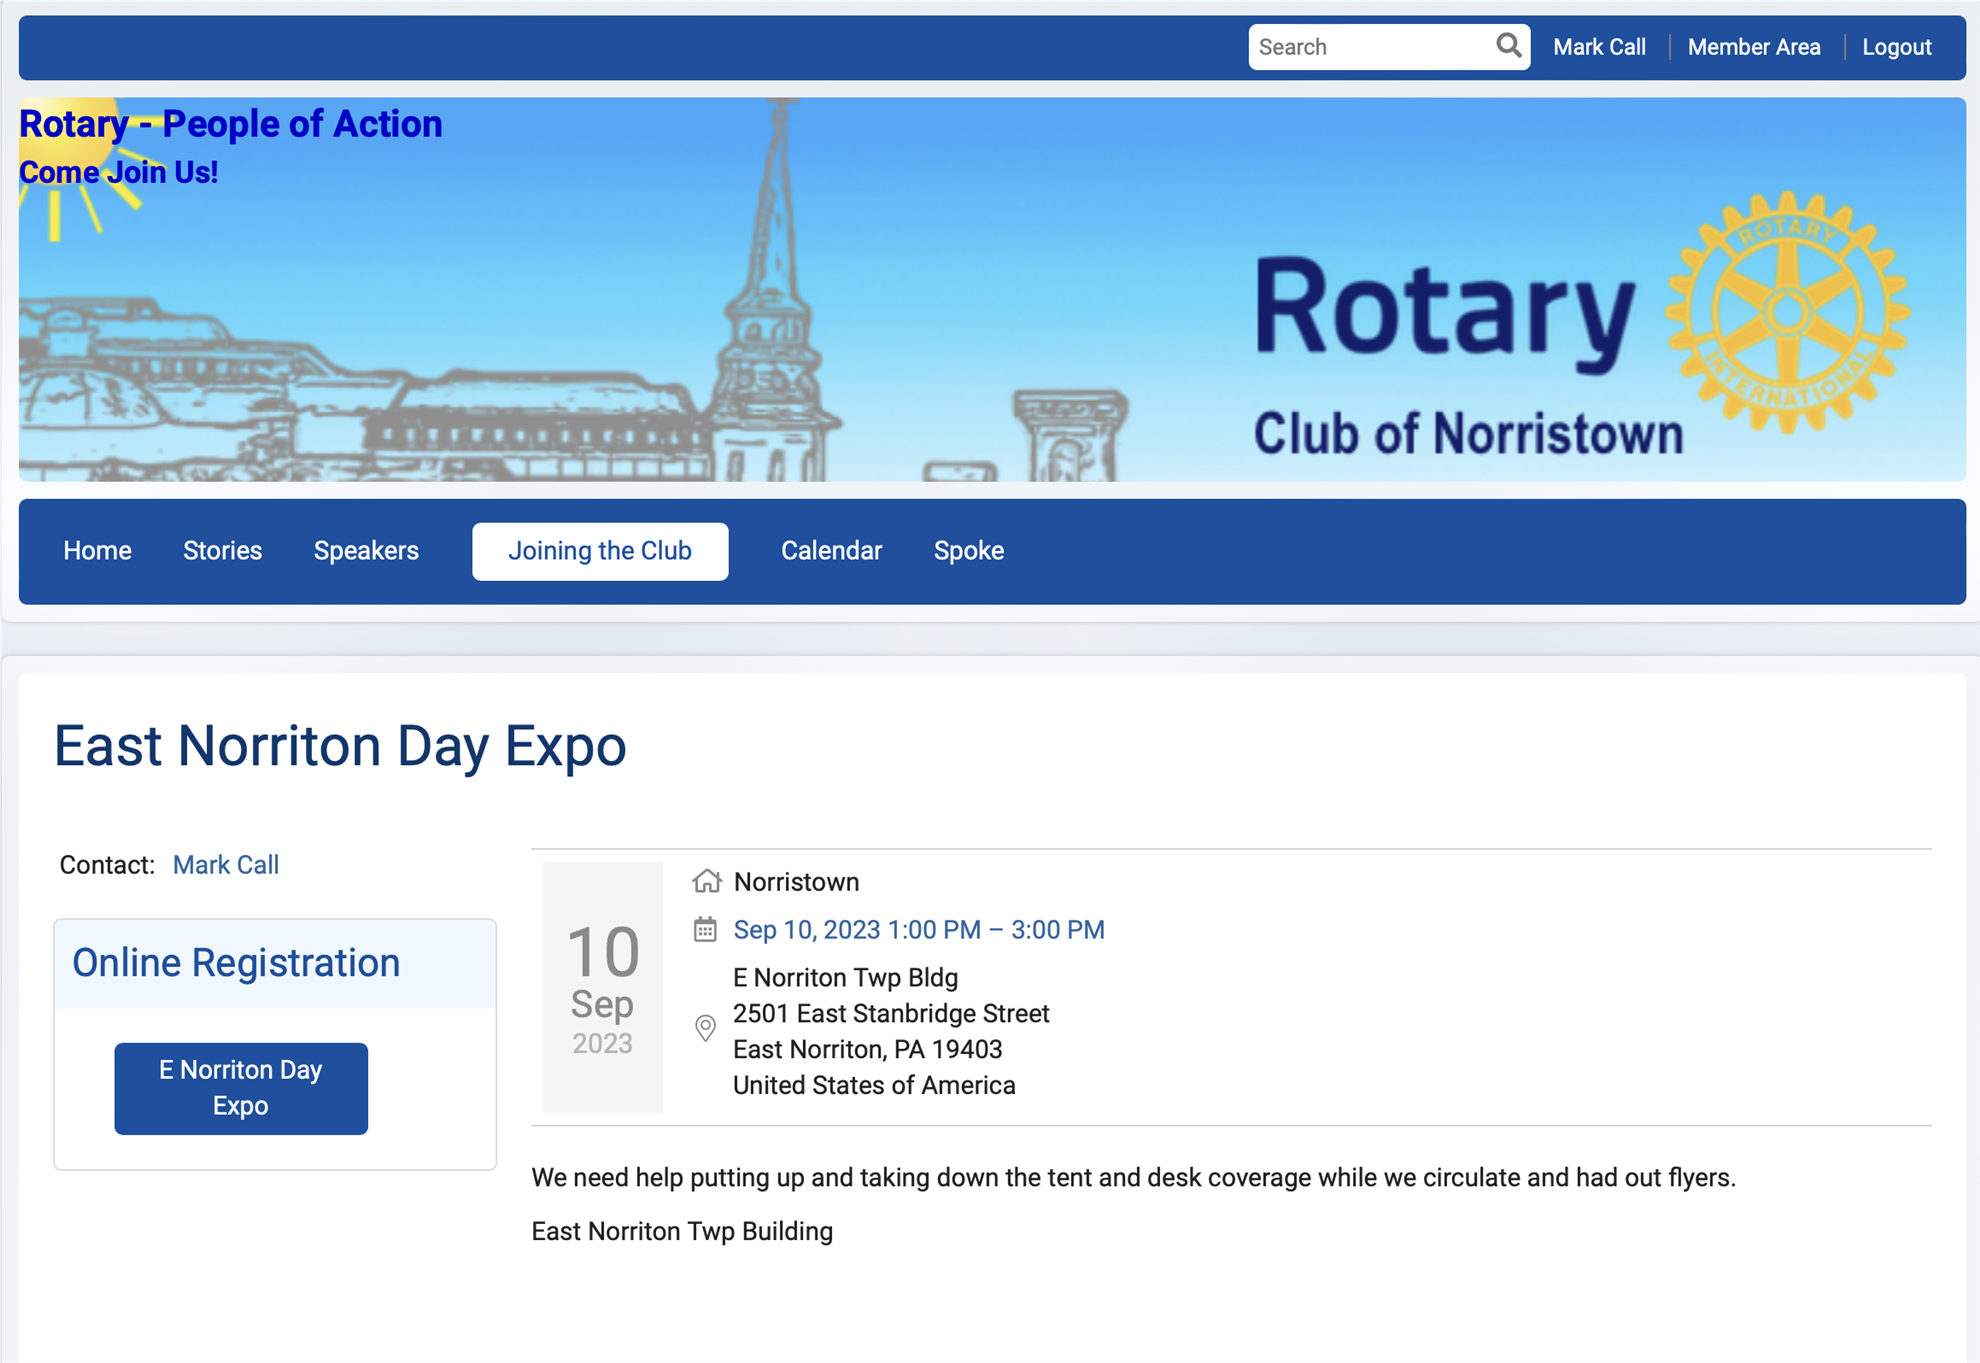Click the 2501 East Stanbridge Street line

tap(891, 1013)
